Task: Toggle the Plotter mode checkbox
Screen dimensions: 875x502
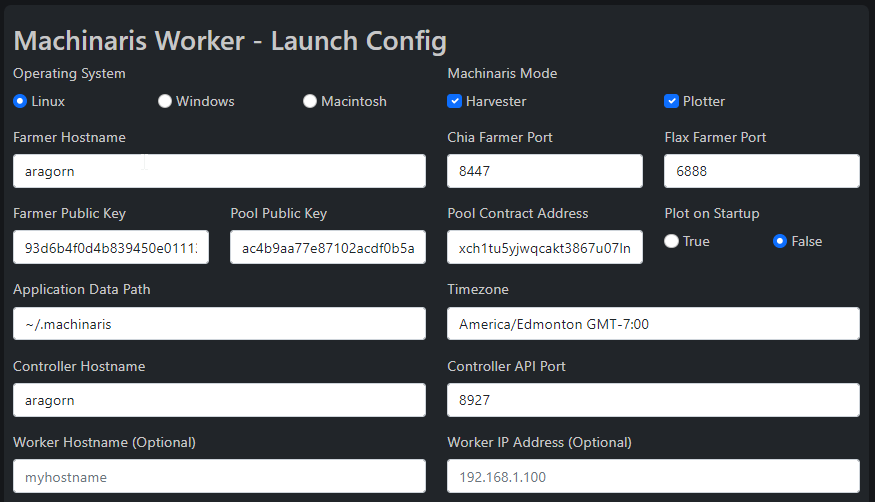Action: 671,101
